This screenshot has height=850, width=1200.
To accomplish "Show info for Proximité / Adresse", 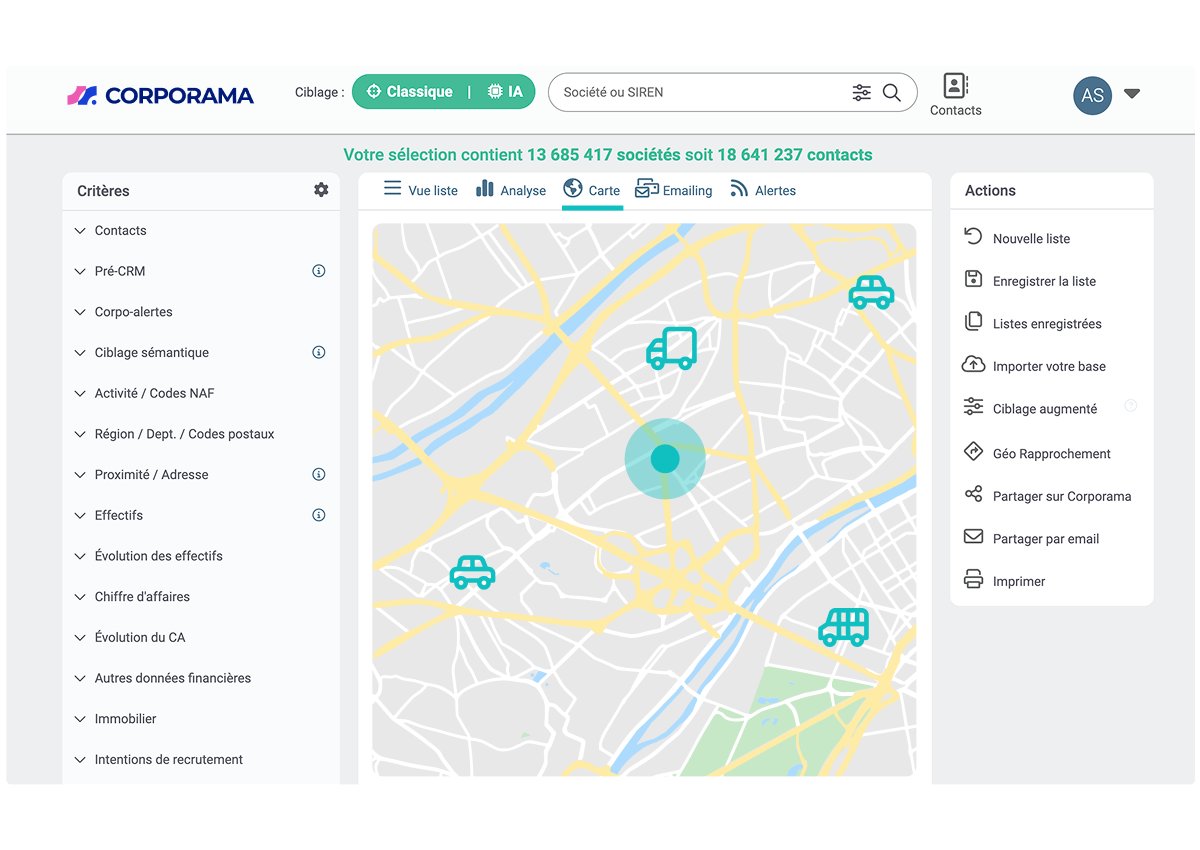I will 319,475.
